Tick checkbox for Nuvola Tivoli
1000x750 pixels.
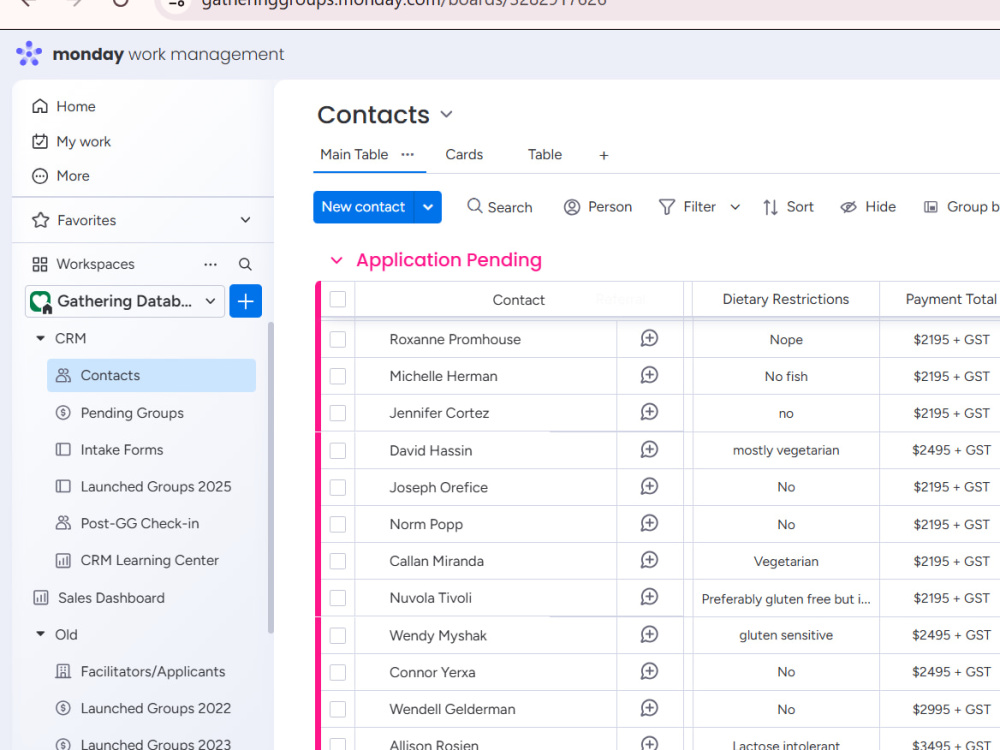(x=338, y=598)
